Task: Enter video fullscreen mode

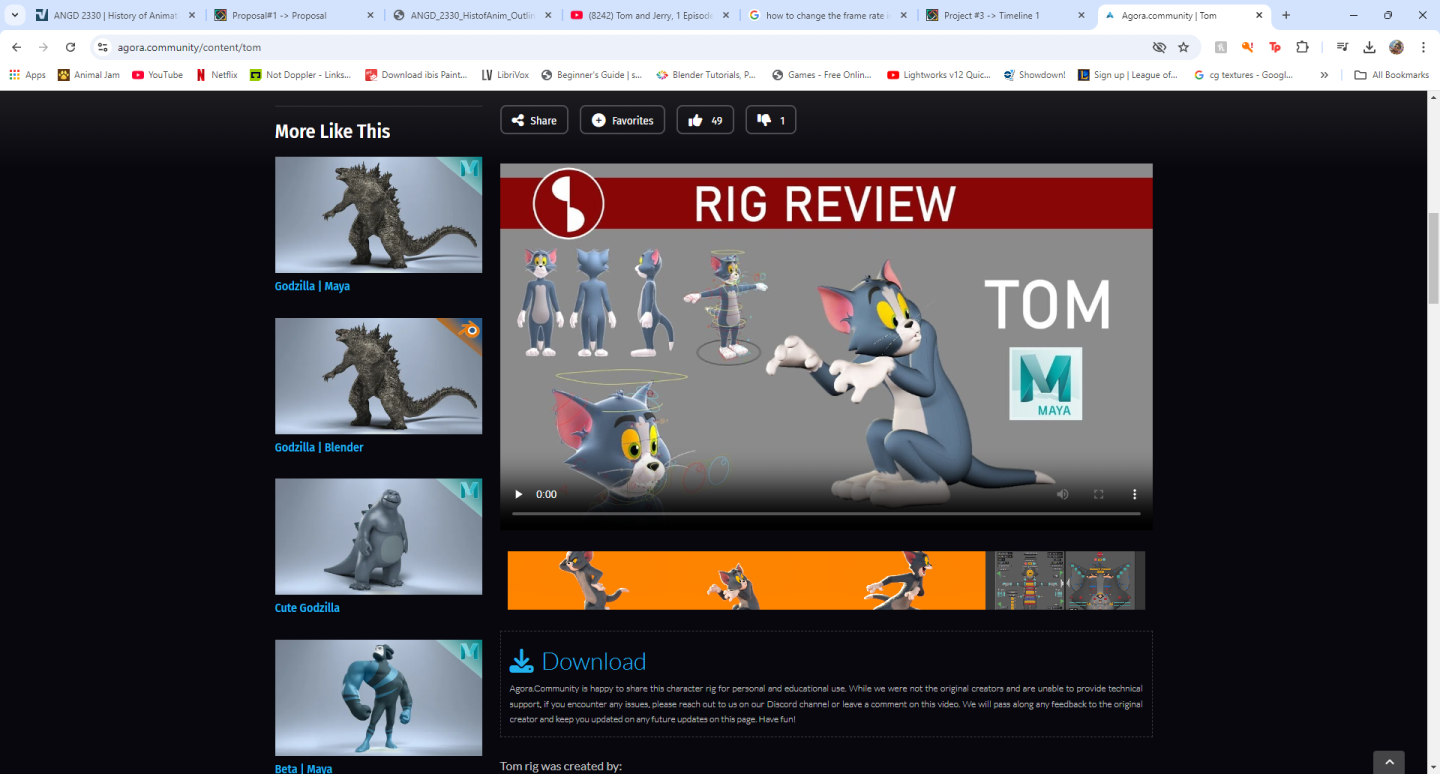Action: (1098, 494)
